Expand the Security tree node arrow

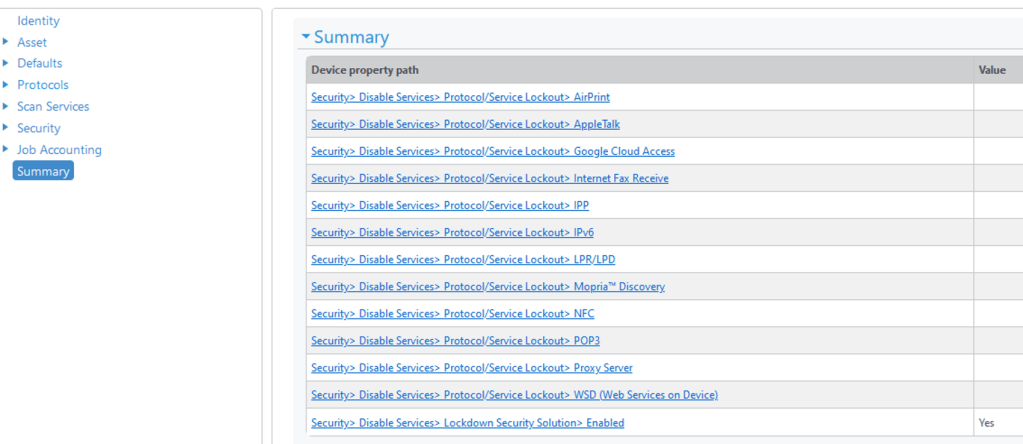coord(6,128)
